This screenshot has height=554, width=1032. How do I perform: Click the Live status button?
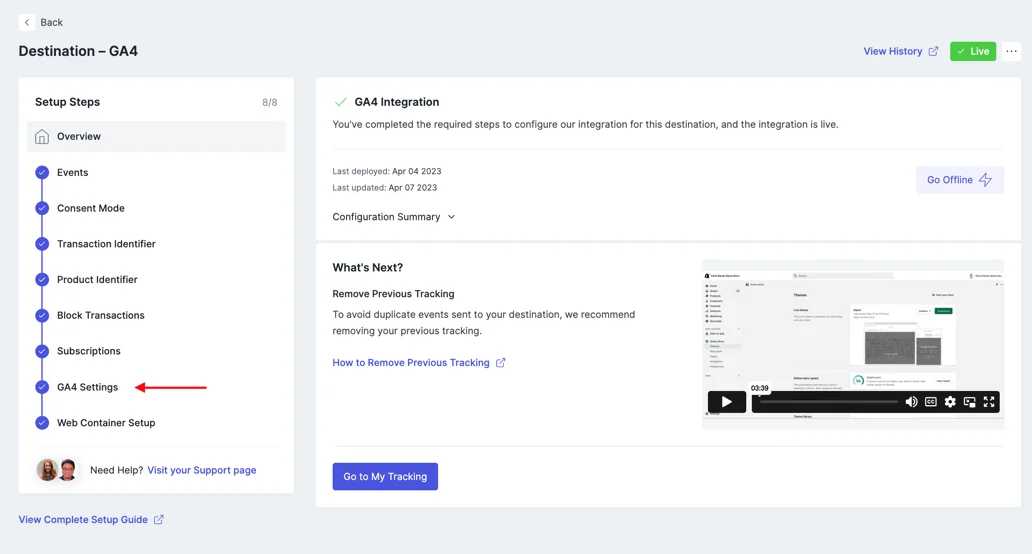(973, 51)
